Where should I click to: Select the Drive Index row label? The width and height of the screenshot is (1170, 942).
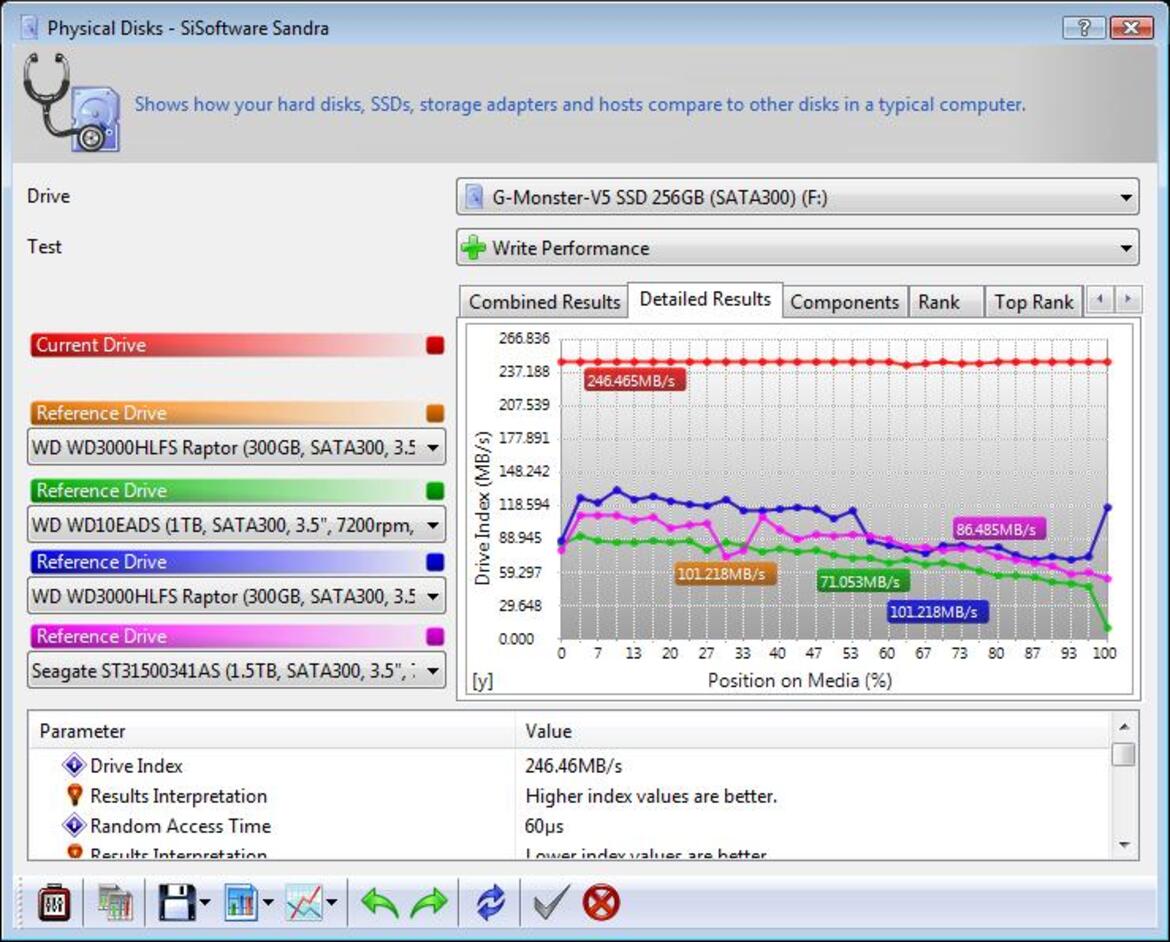click(136, 766)
